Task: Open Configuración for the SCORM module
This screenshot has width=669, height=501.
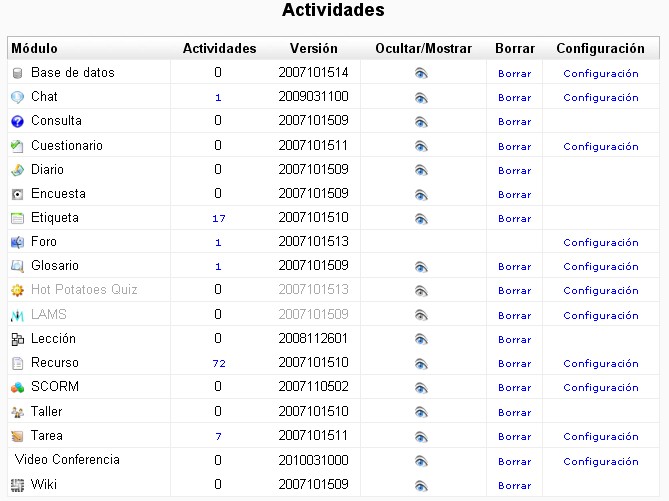Action: pyautogui.click(x=600, y=388)
